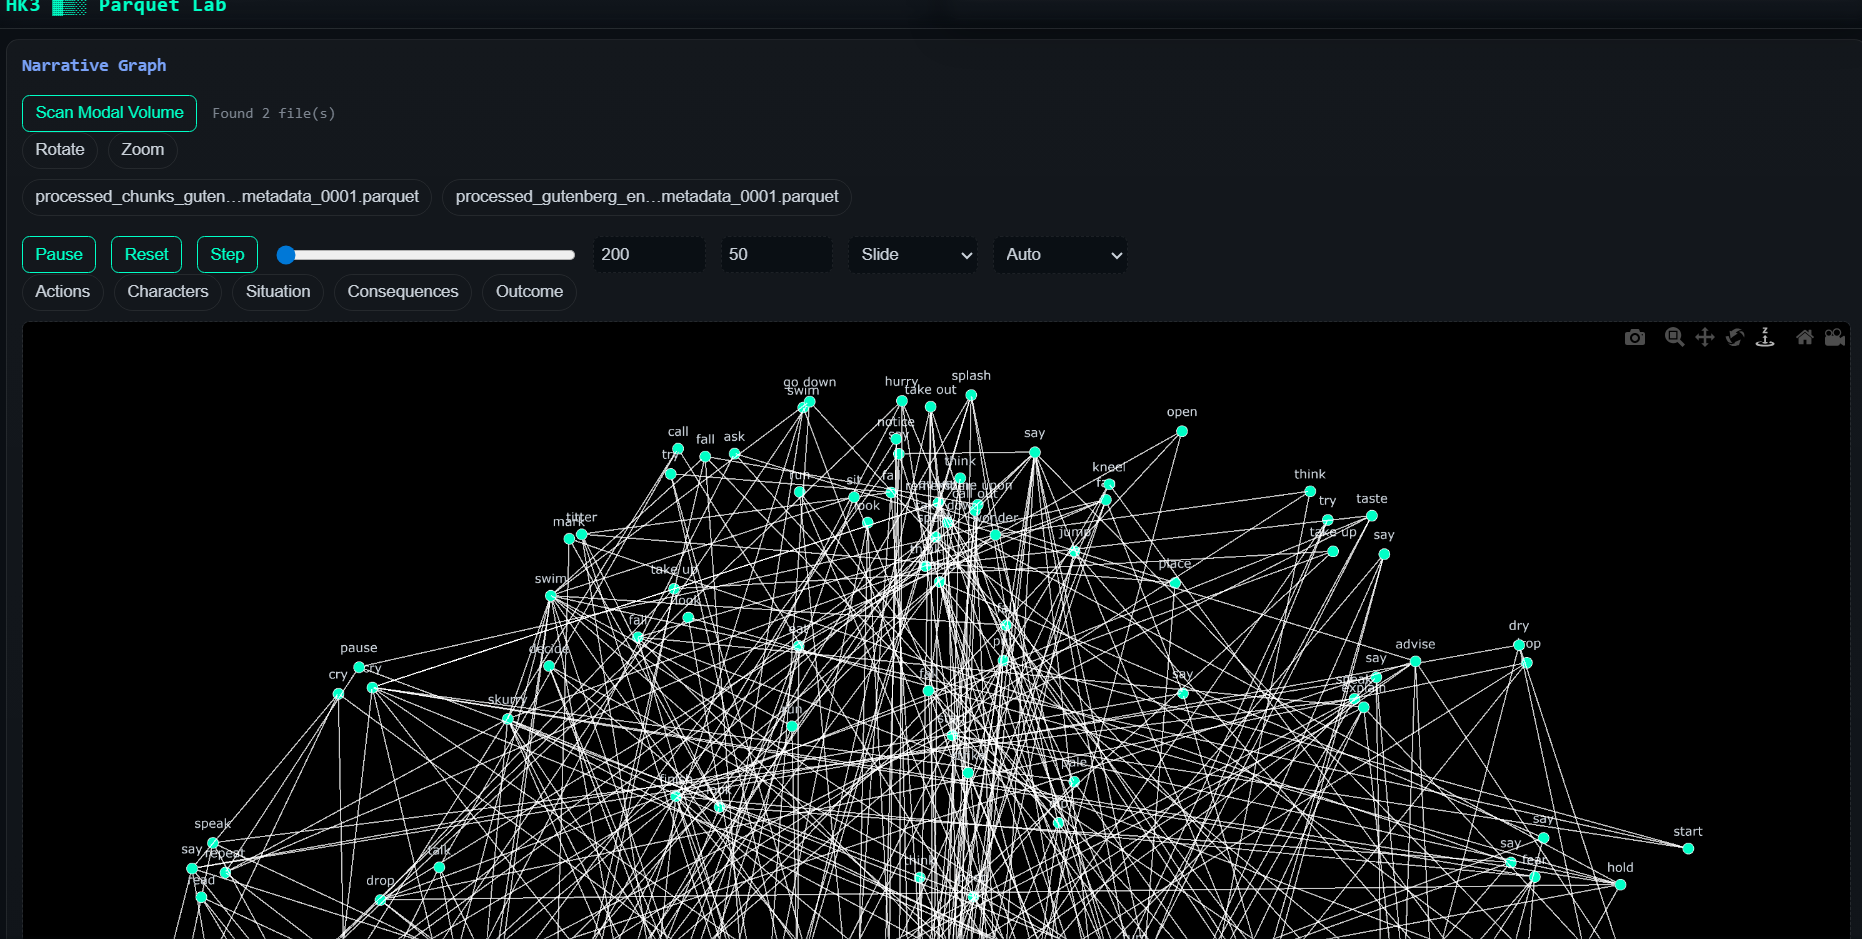Select the 'call' graph node
This screenshot has height=939, width=1862.
[x=678, y=449]
